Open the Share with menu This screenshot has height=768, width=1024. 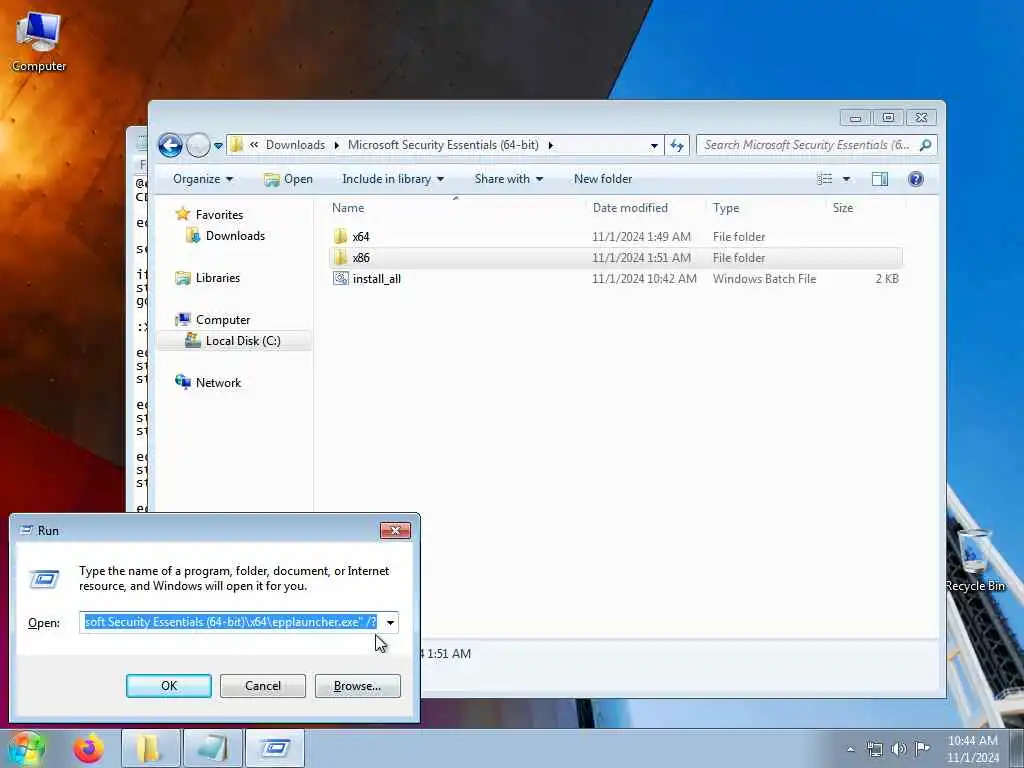[x=508, y=179]
